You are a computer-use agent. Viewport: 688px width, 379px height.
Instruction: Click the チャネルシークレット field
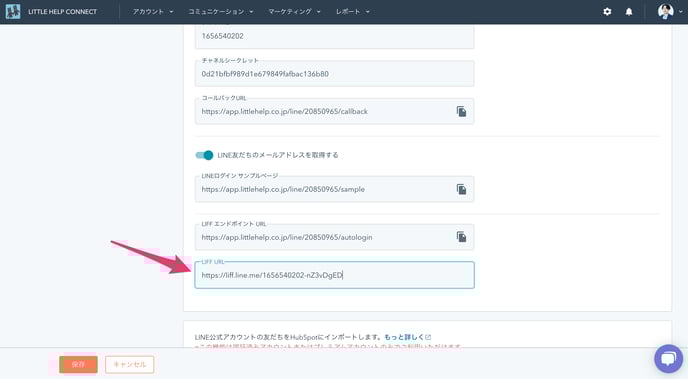pos(334,73)
